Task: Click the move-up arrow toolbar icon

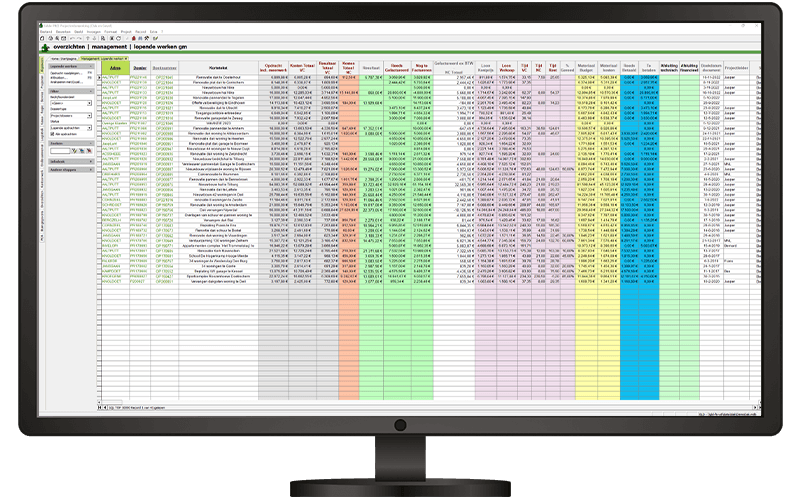Action: 88,38
